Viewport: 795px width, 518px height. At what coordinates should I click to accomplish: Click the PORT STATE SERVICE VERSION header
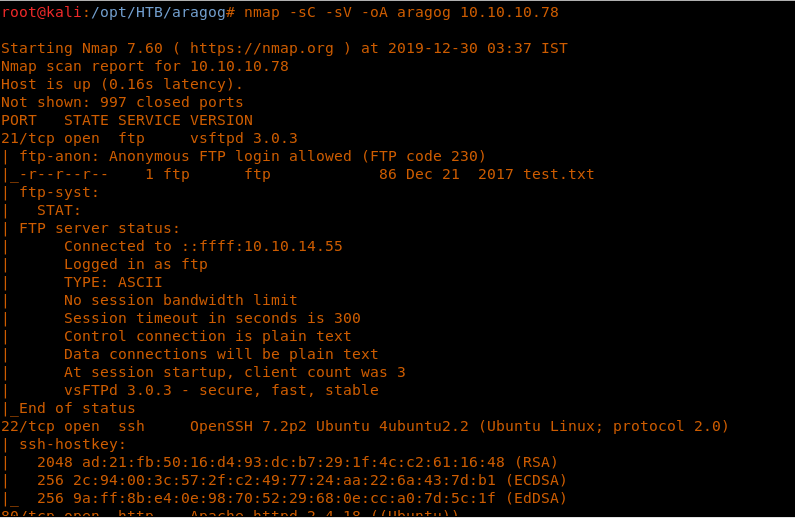pyautogui.click(x=127, y=120)
